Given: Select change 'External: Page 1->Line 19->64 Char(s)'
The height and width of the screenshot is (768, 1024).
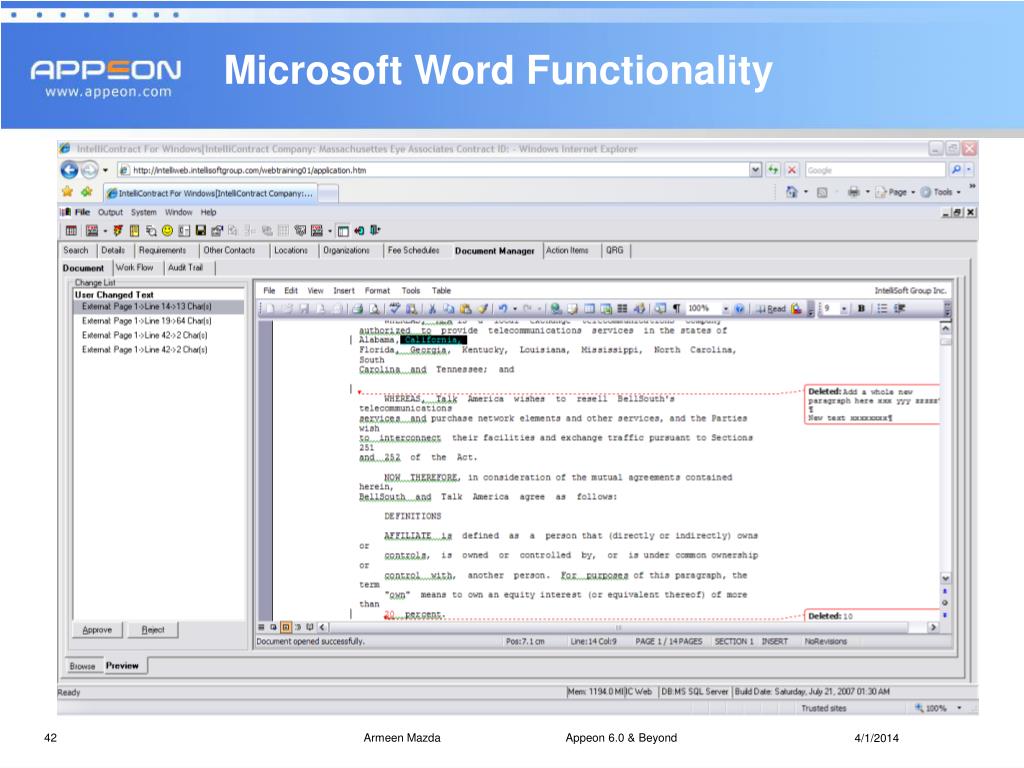Looking at the screenshot, I should [x=147, y=321].
